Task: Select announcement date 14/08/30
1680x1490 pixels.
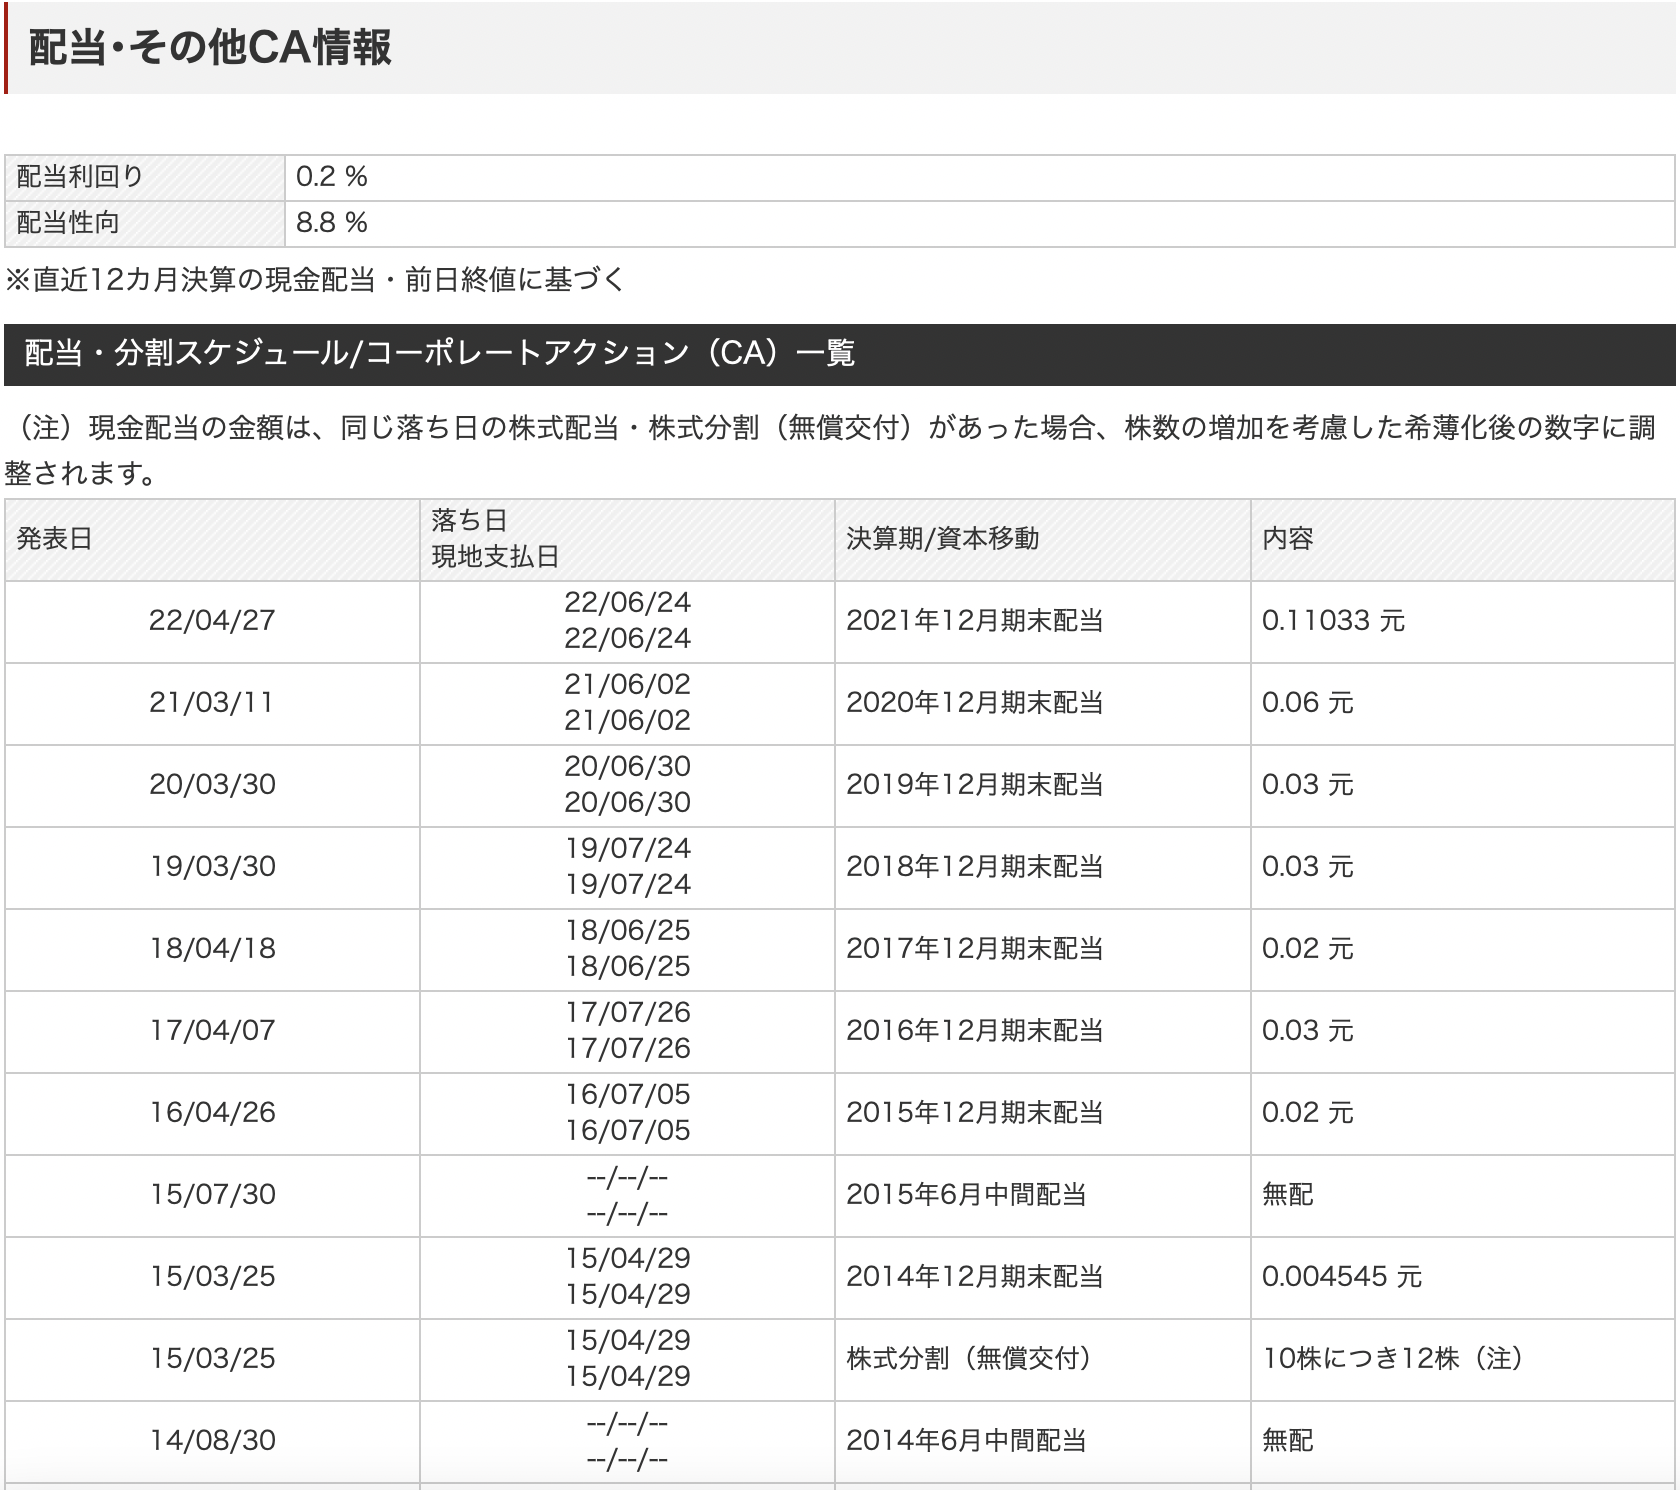Action: click(212, 1441)
